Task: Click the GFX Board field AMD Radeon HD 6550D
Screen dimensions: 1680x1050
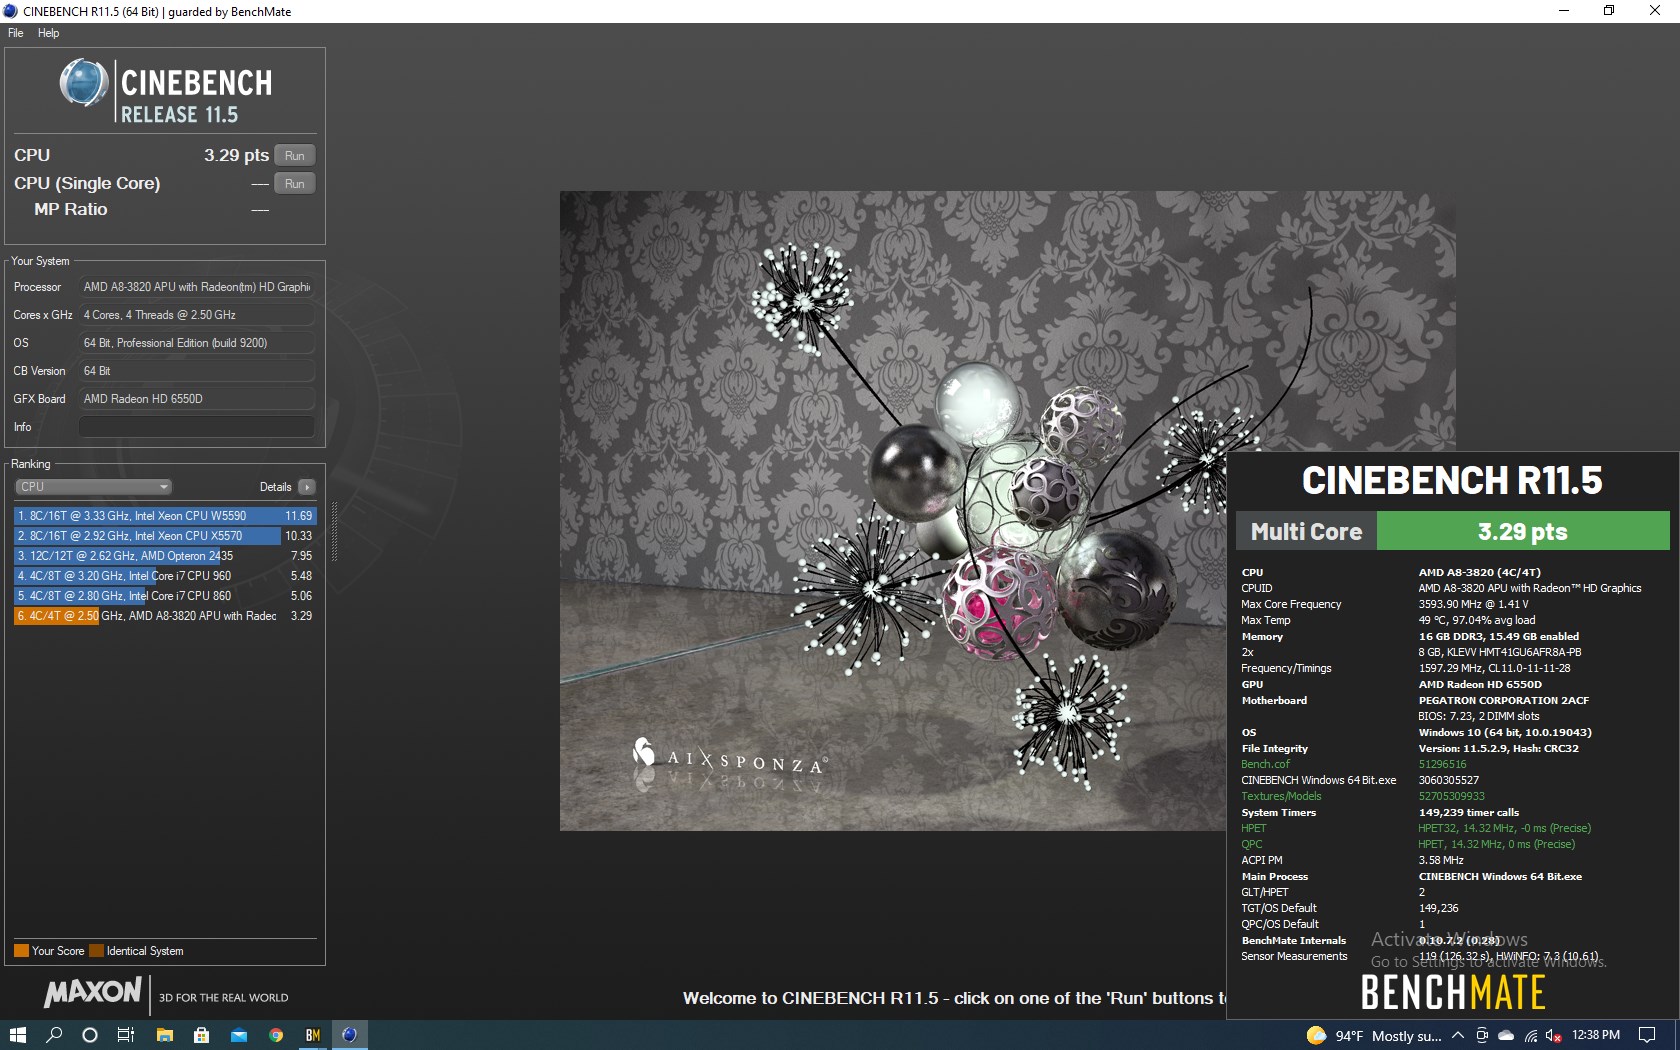Action: [197, 399]
